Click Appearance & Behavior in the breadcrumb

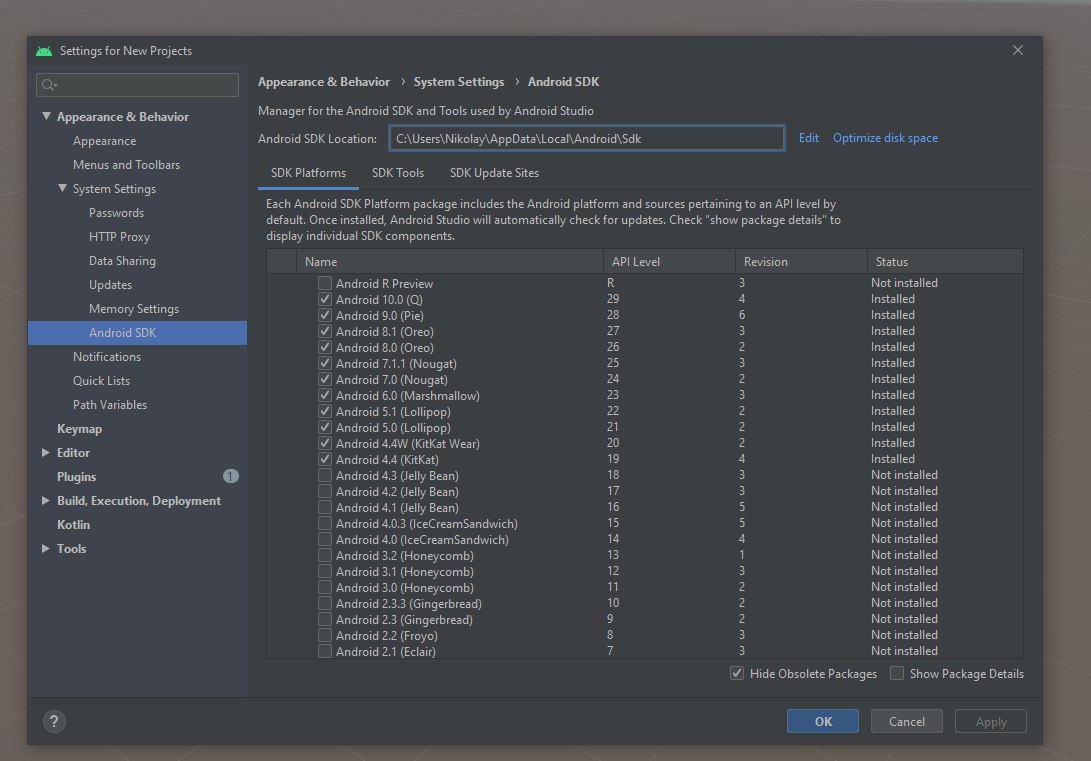pyautogui.click(x=324, y=81)
